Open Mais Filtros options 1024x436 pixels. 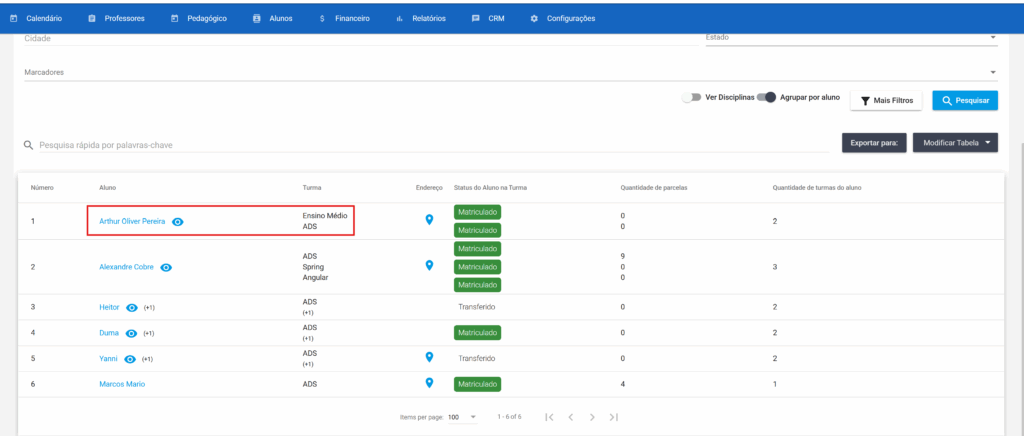(886, 101)
